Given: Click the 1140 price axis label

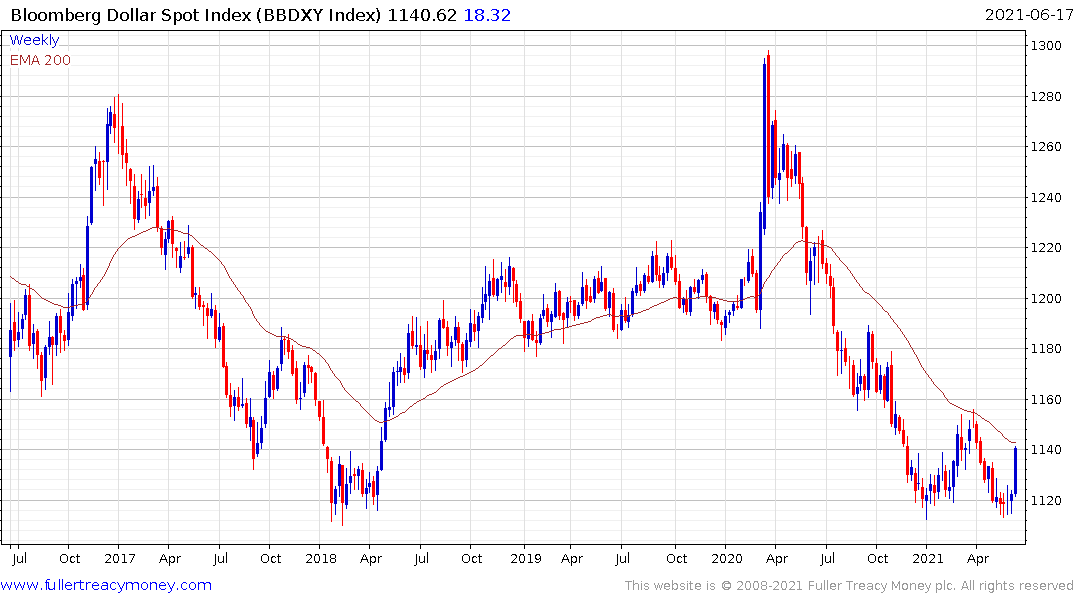Looking at the screenshot, I should point(1046,450).
